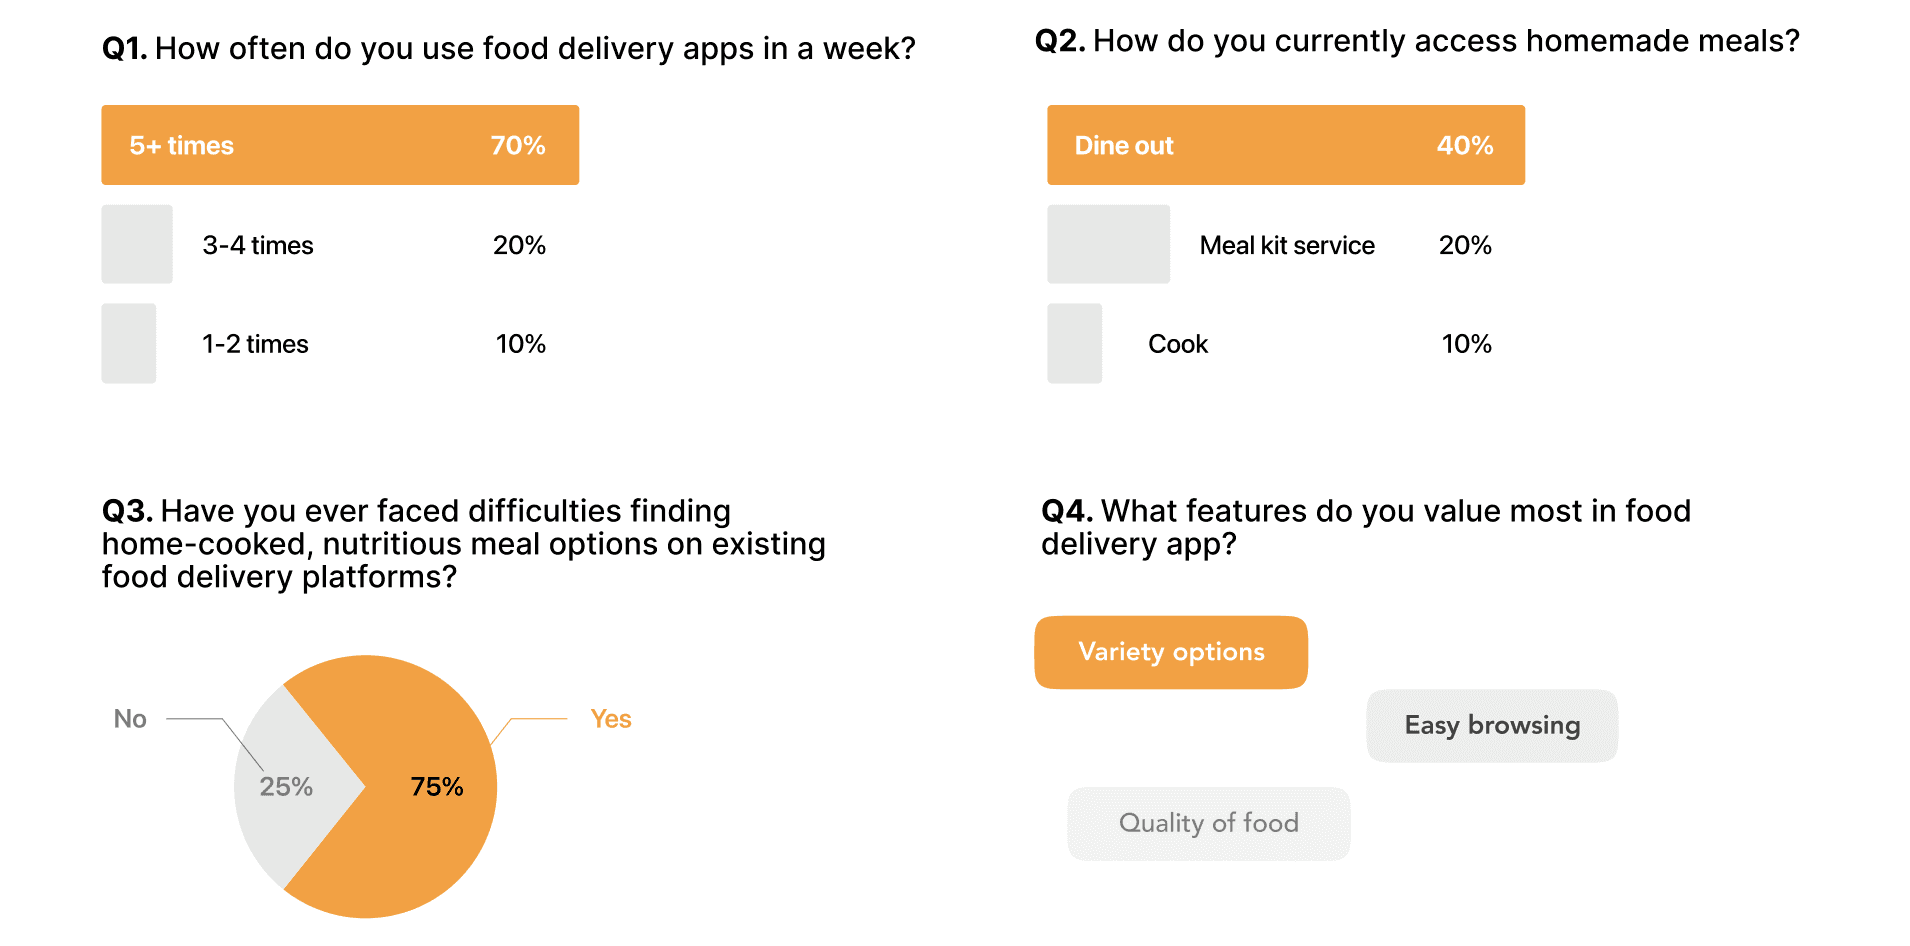Viewport: 1910px width, 946px height.
Task: Click the Variety options button
Action: 1171,652
